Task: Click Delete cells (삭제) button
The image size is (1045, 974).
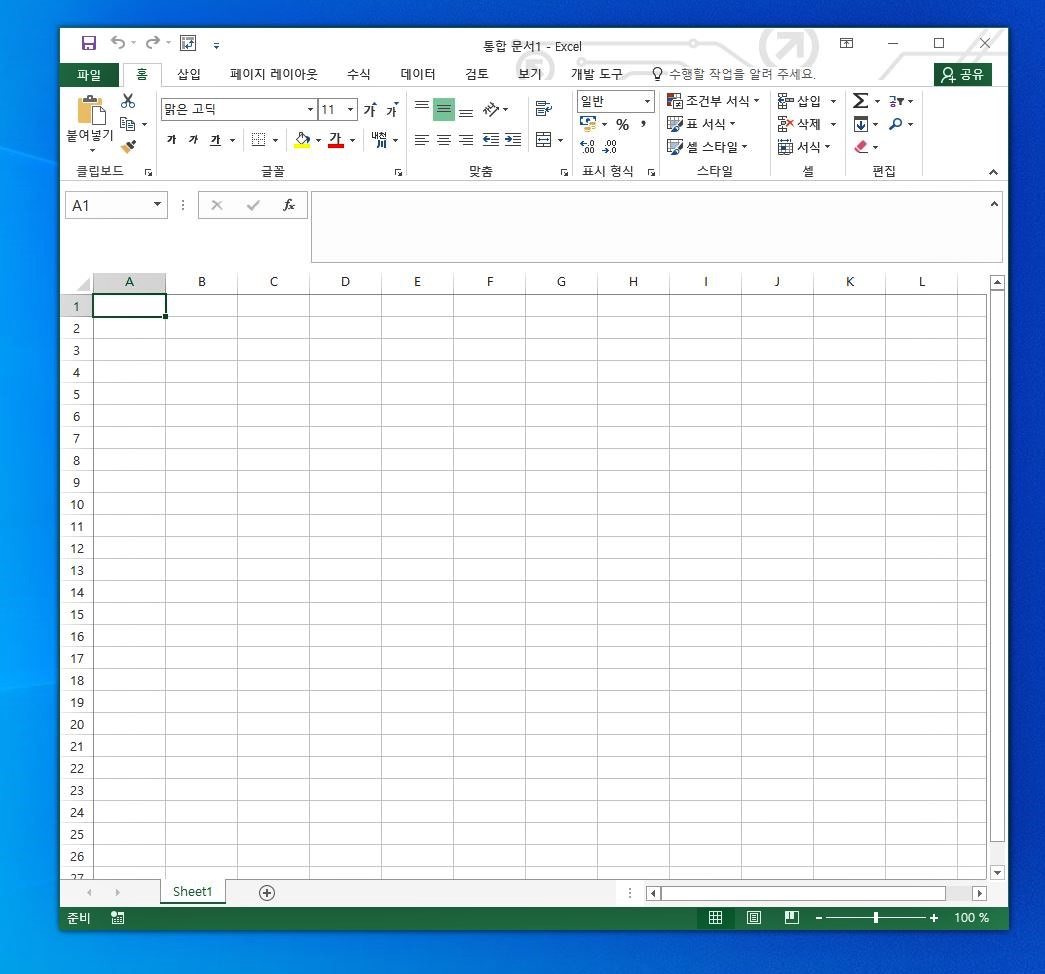Action: point(800,124)
